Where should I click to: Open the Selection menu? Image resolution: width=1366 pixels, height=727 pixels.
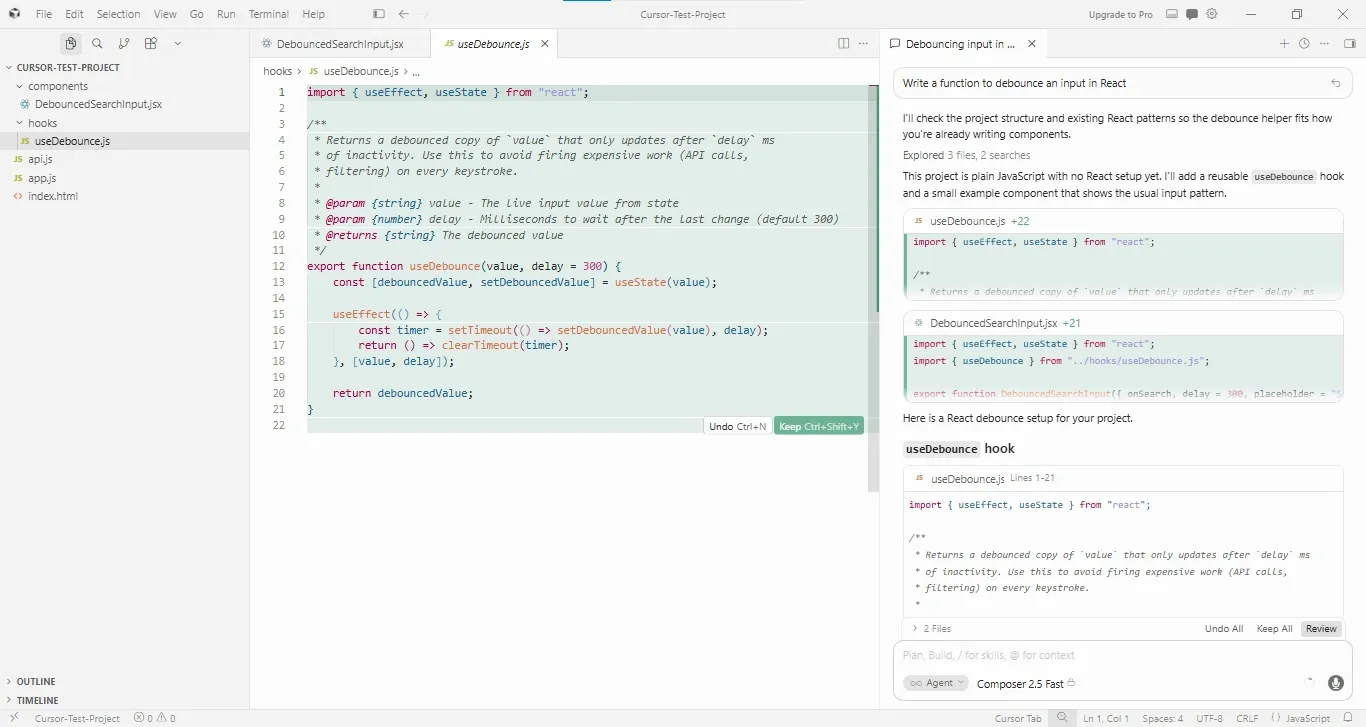click(x=118, y=14)
